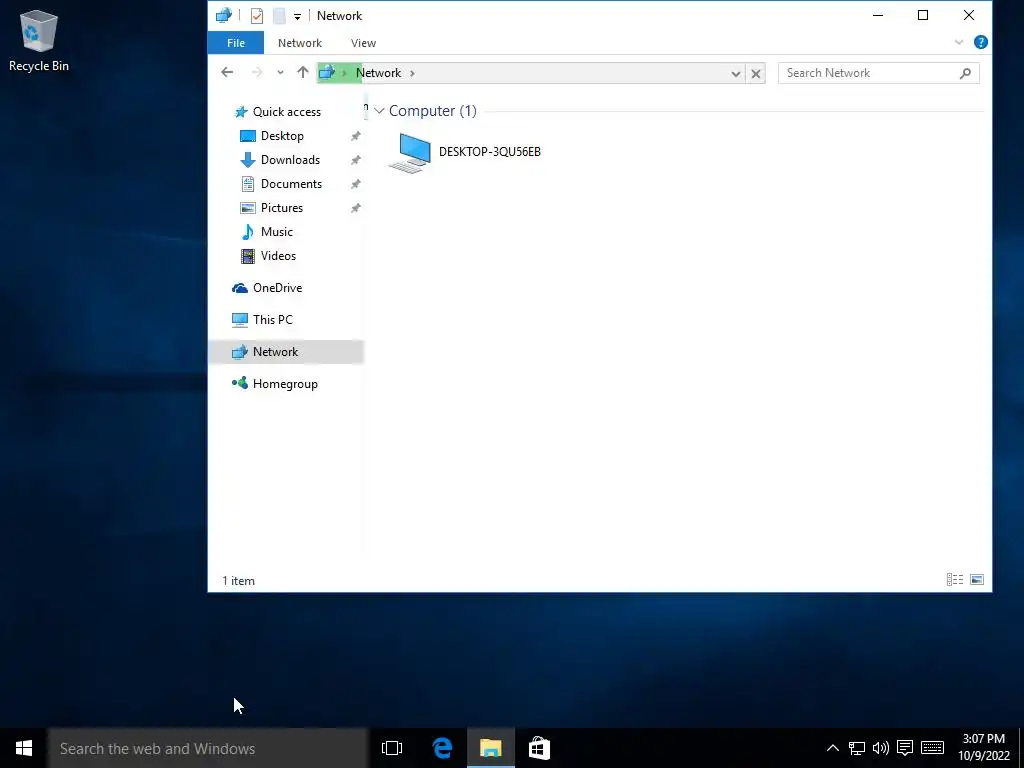Open the recent locations dropdown

[x=280, y=72]
